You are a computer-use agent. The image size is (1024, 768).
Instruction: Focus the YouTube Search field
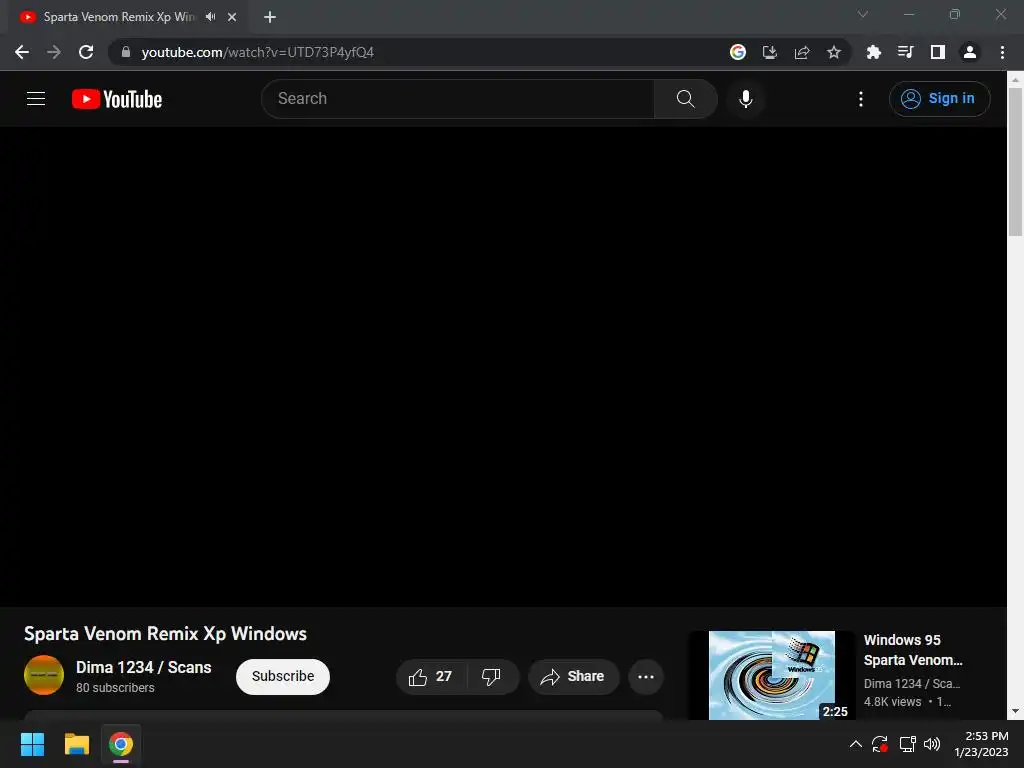coord(458,99)
